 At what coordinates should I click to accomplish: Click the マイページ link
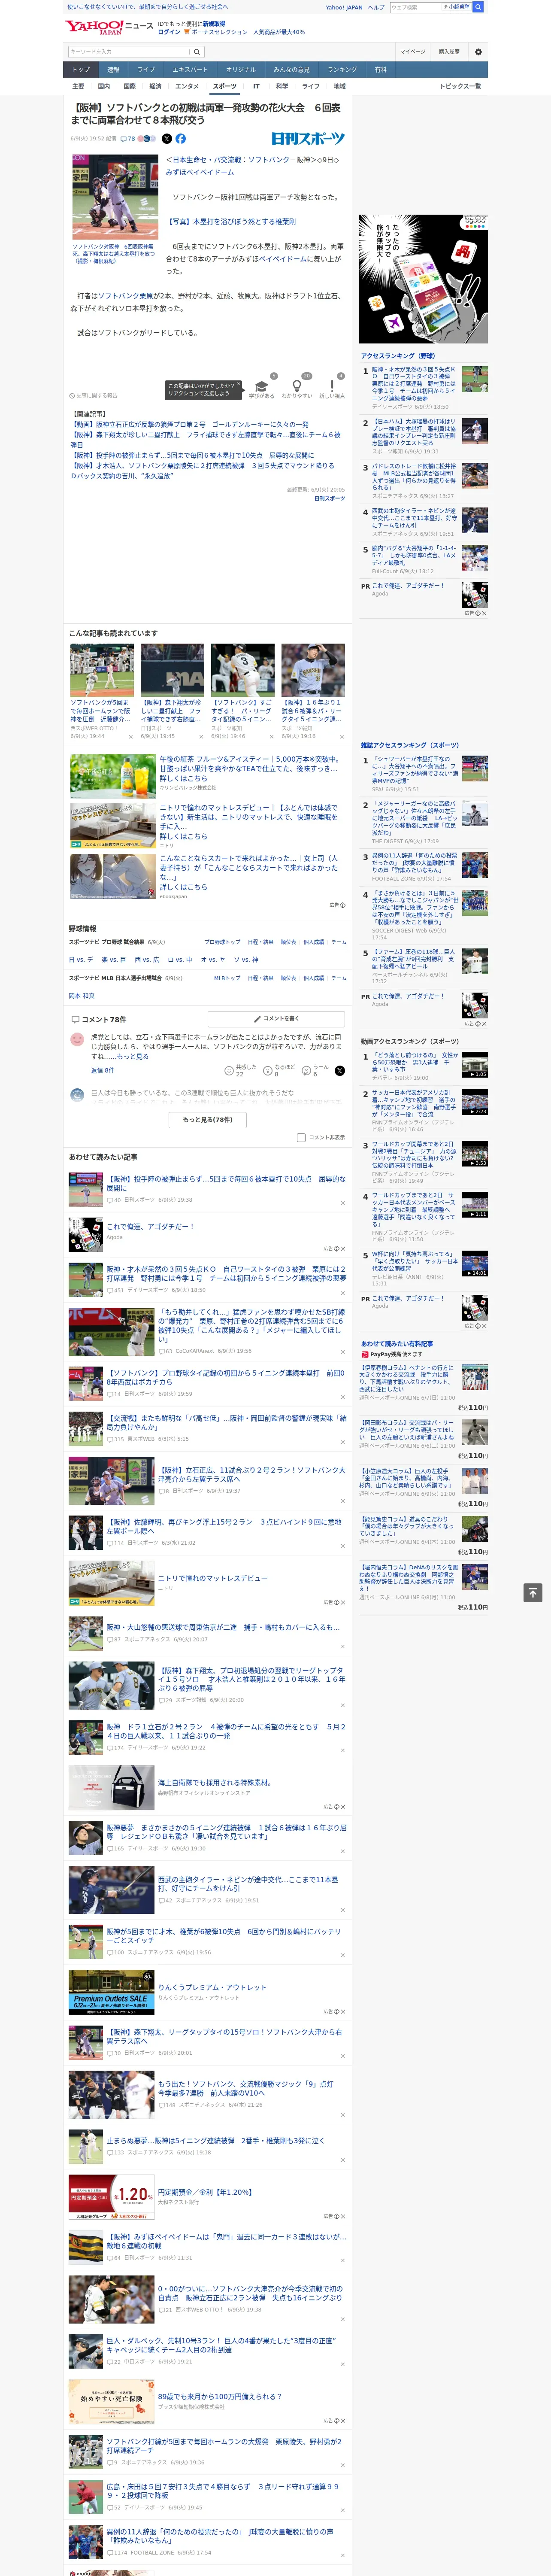click(x=413, y=52)
